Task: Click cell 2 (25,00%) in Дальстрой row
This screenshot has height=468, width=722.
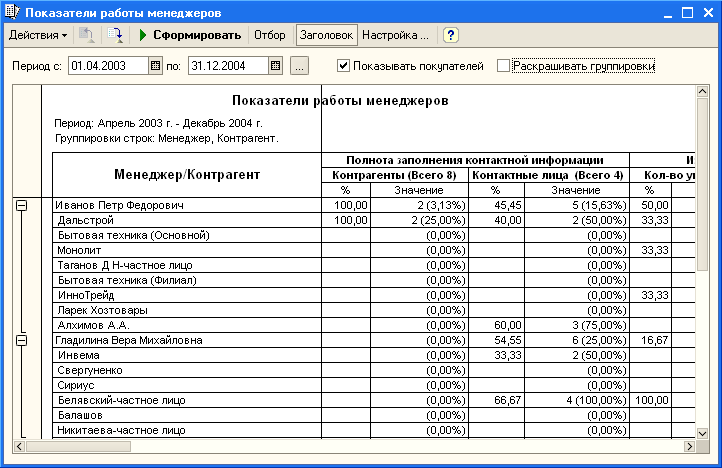Action: [419, 221]
